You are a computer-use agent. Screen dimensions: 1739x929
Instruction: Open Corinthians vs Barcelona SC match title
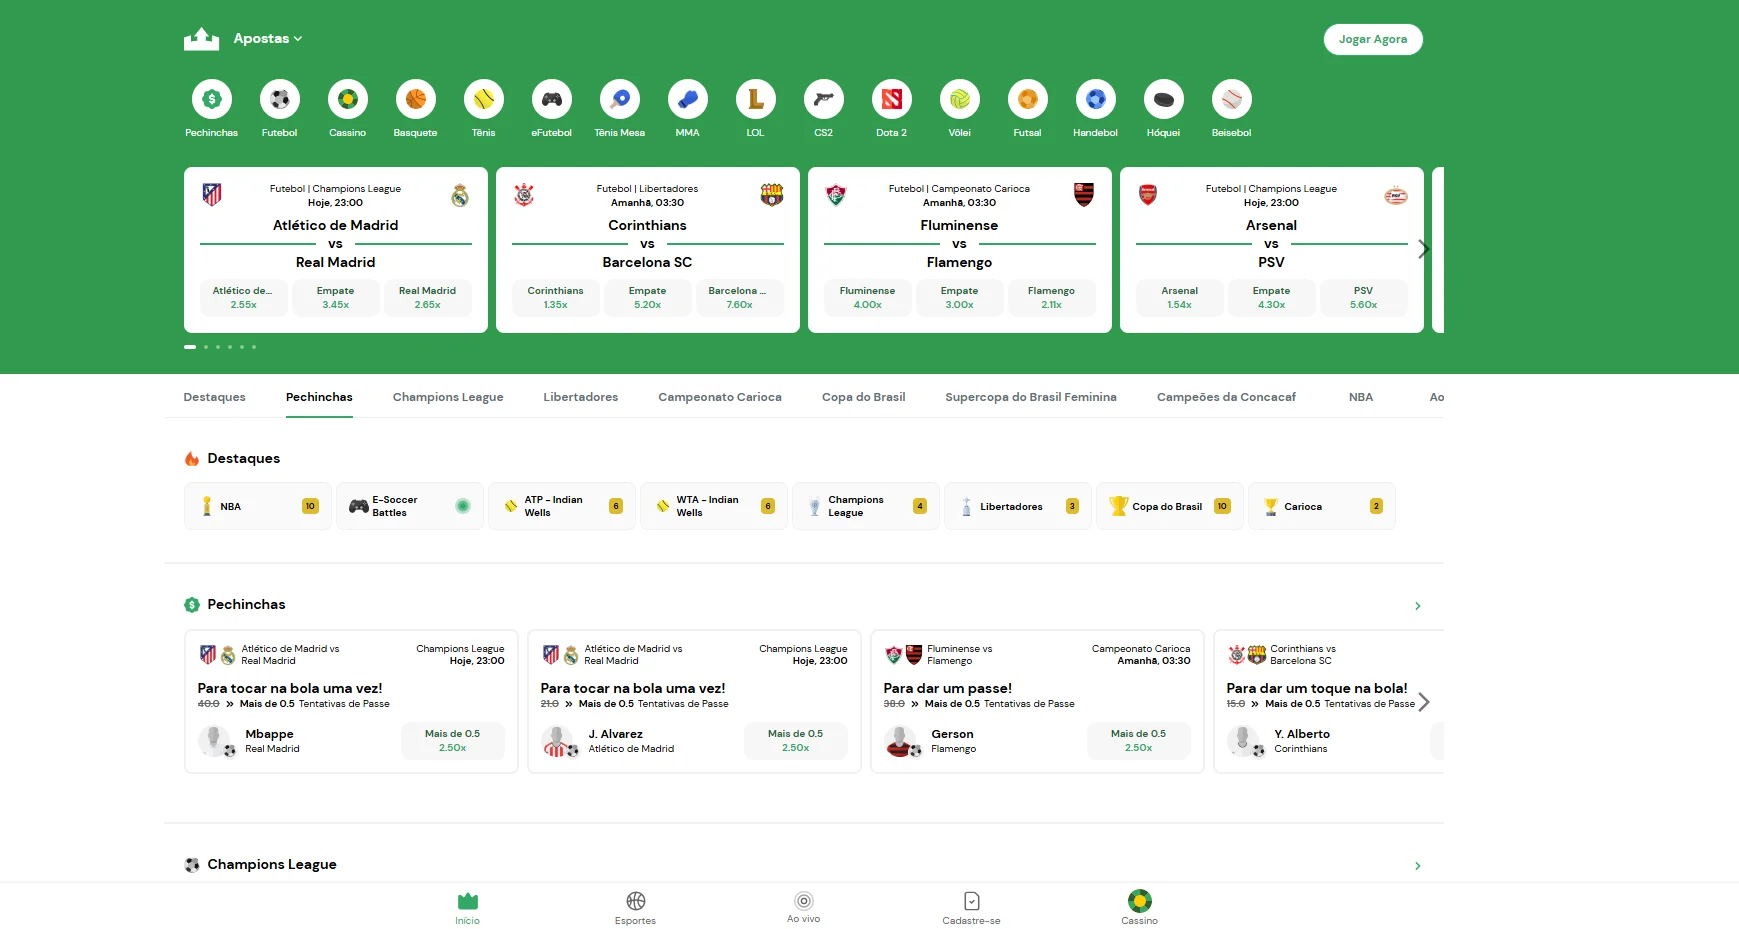(x=647, y=244)
